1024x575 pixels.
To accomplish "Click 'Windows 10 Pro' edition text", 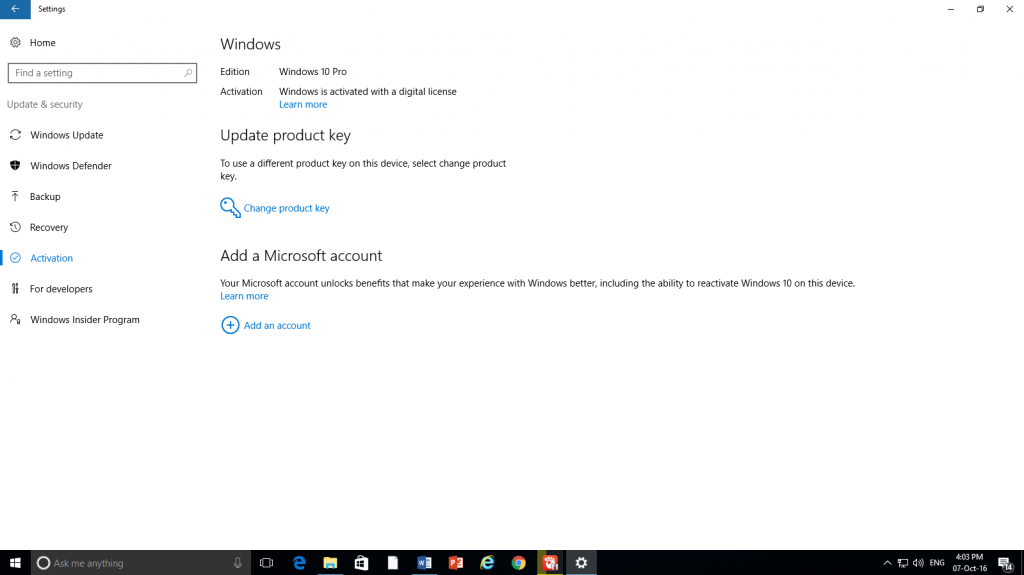I will tap(313, 72).
